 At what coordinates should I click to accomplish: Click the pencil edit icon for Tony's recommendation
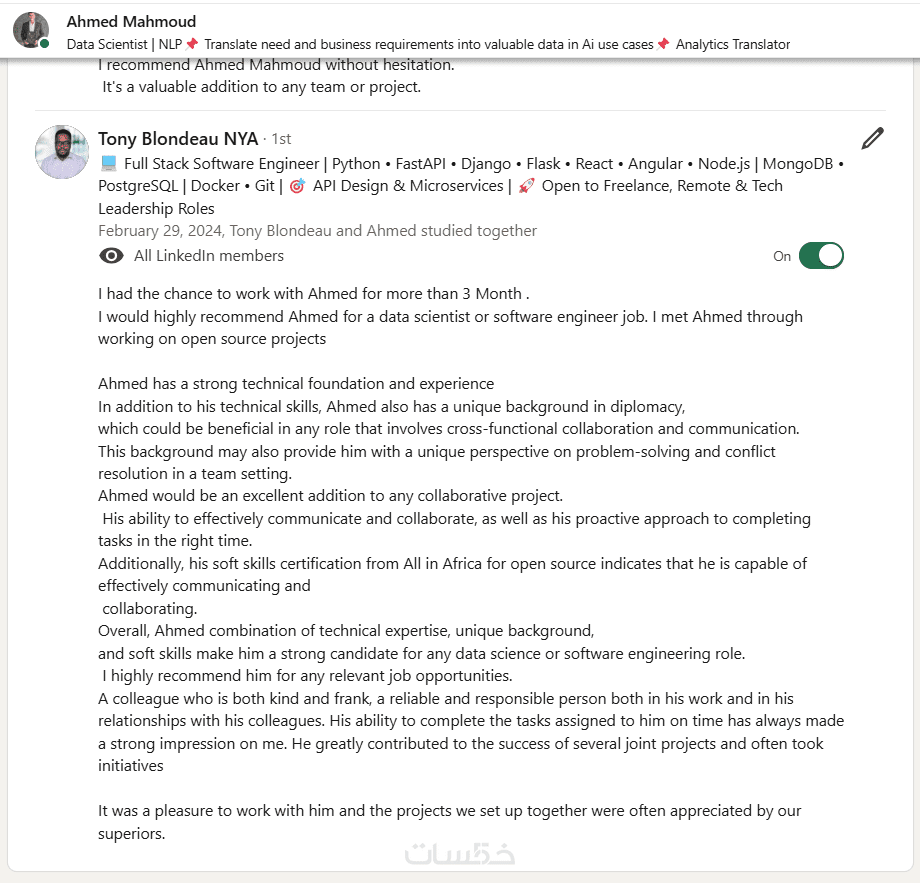872,138
